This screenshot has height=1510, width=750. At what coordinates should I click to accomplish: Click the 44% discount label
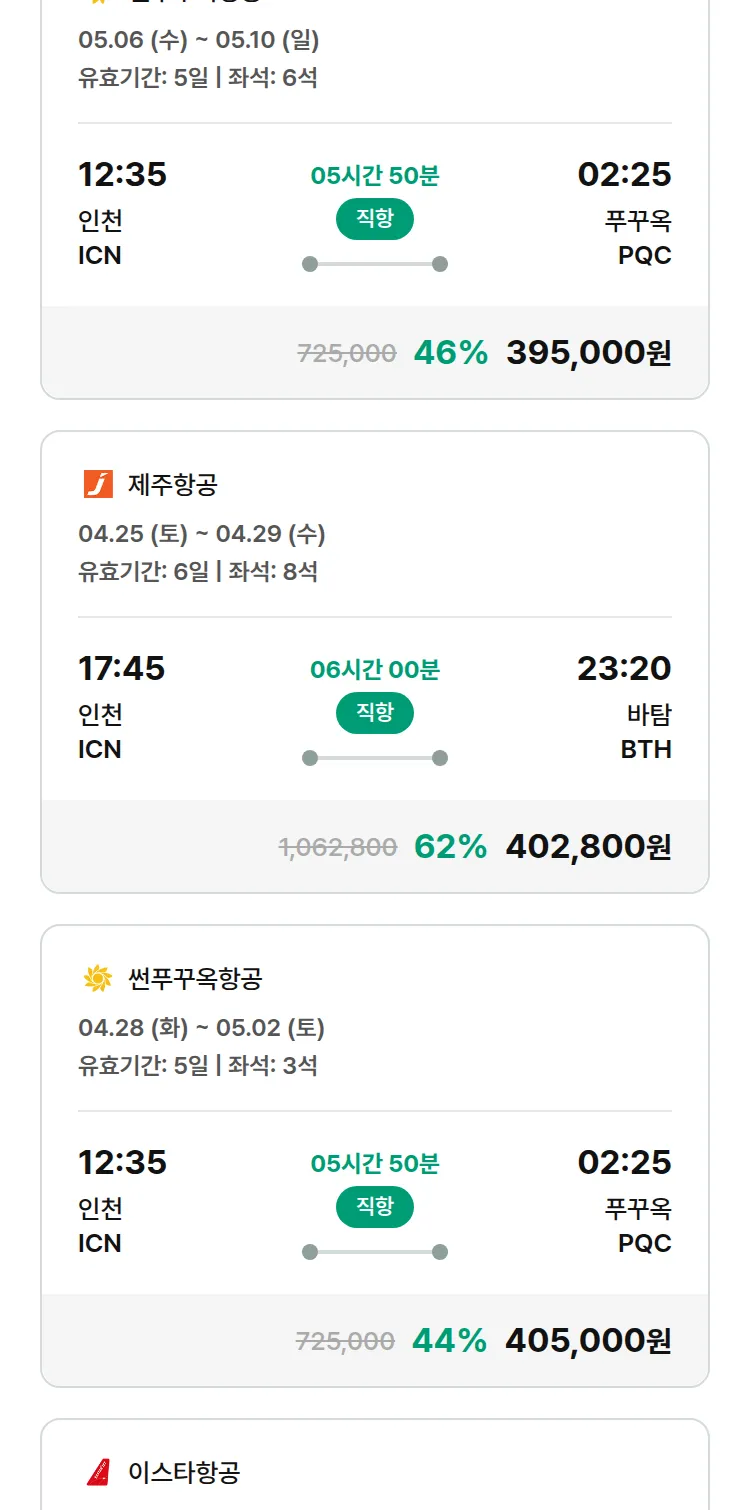450,1341
